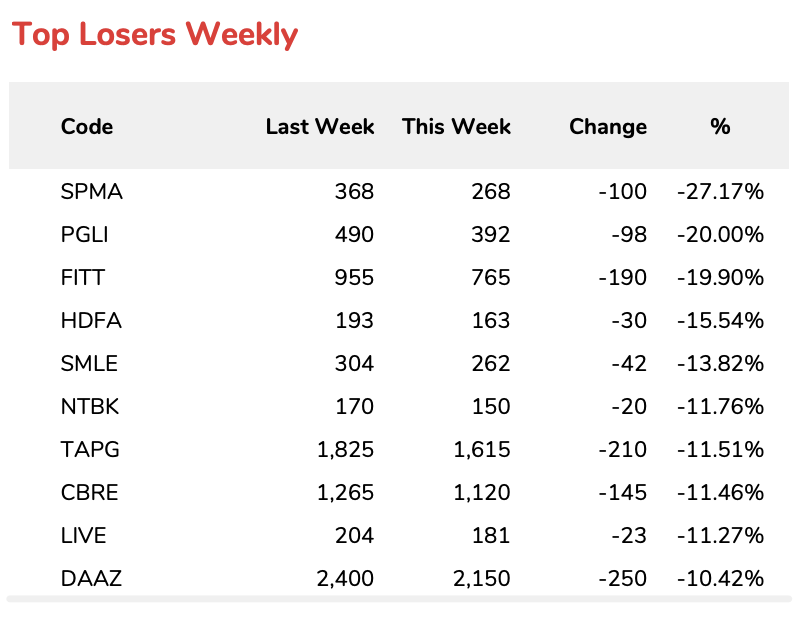Select the 2,150 This Week value
This screenshot has height=622, width=804.
click(481, 579)
